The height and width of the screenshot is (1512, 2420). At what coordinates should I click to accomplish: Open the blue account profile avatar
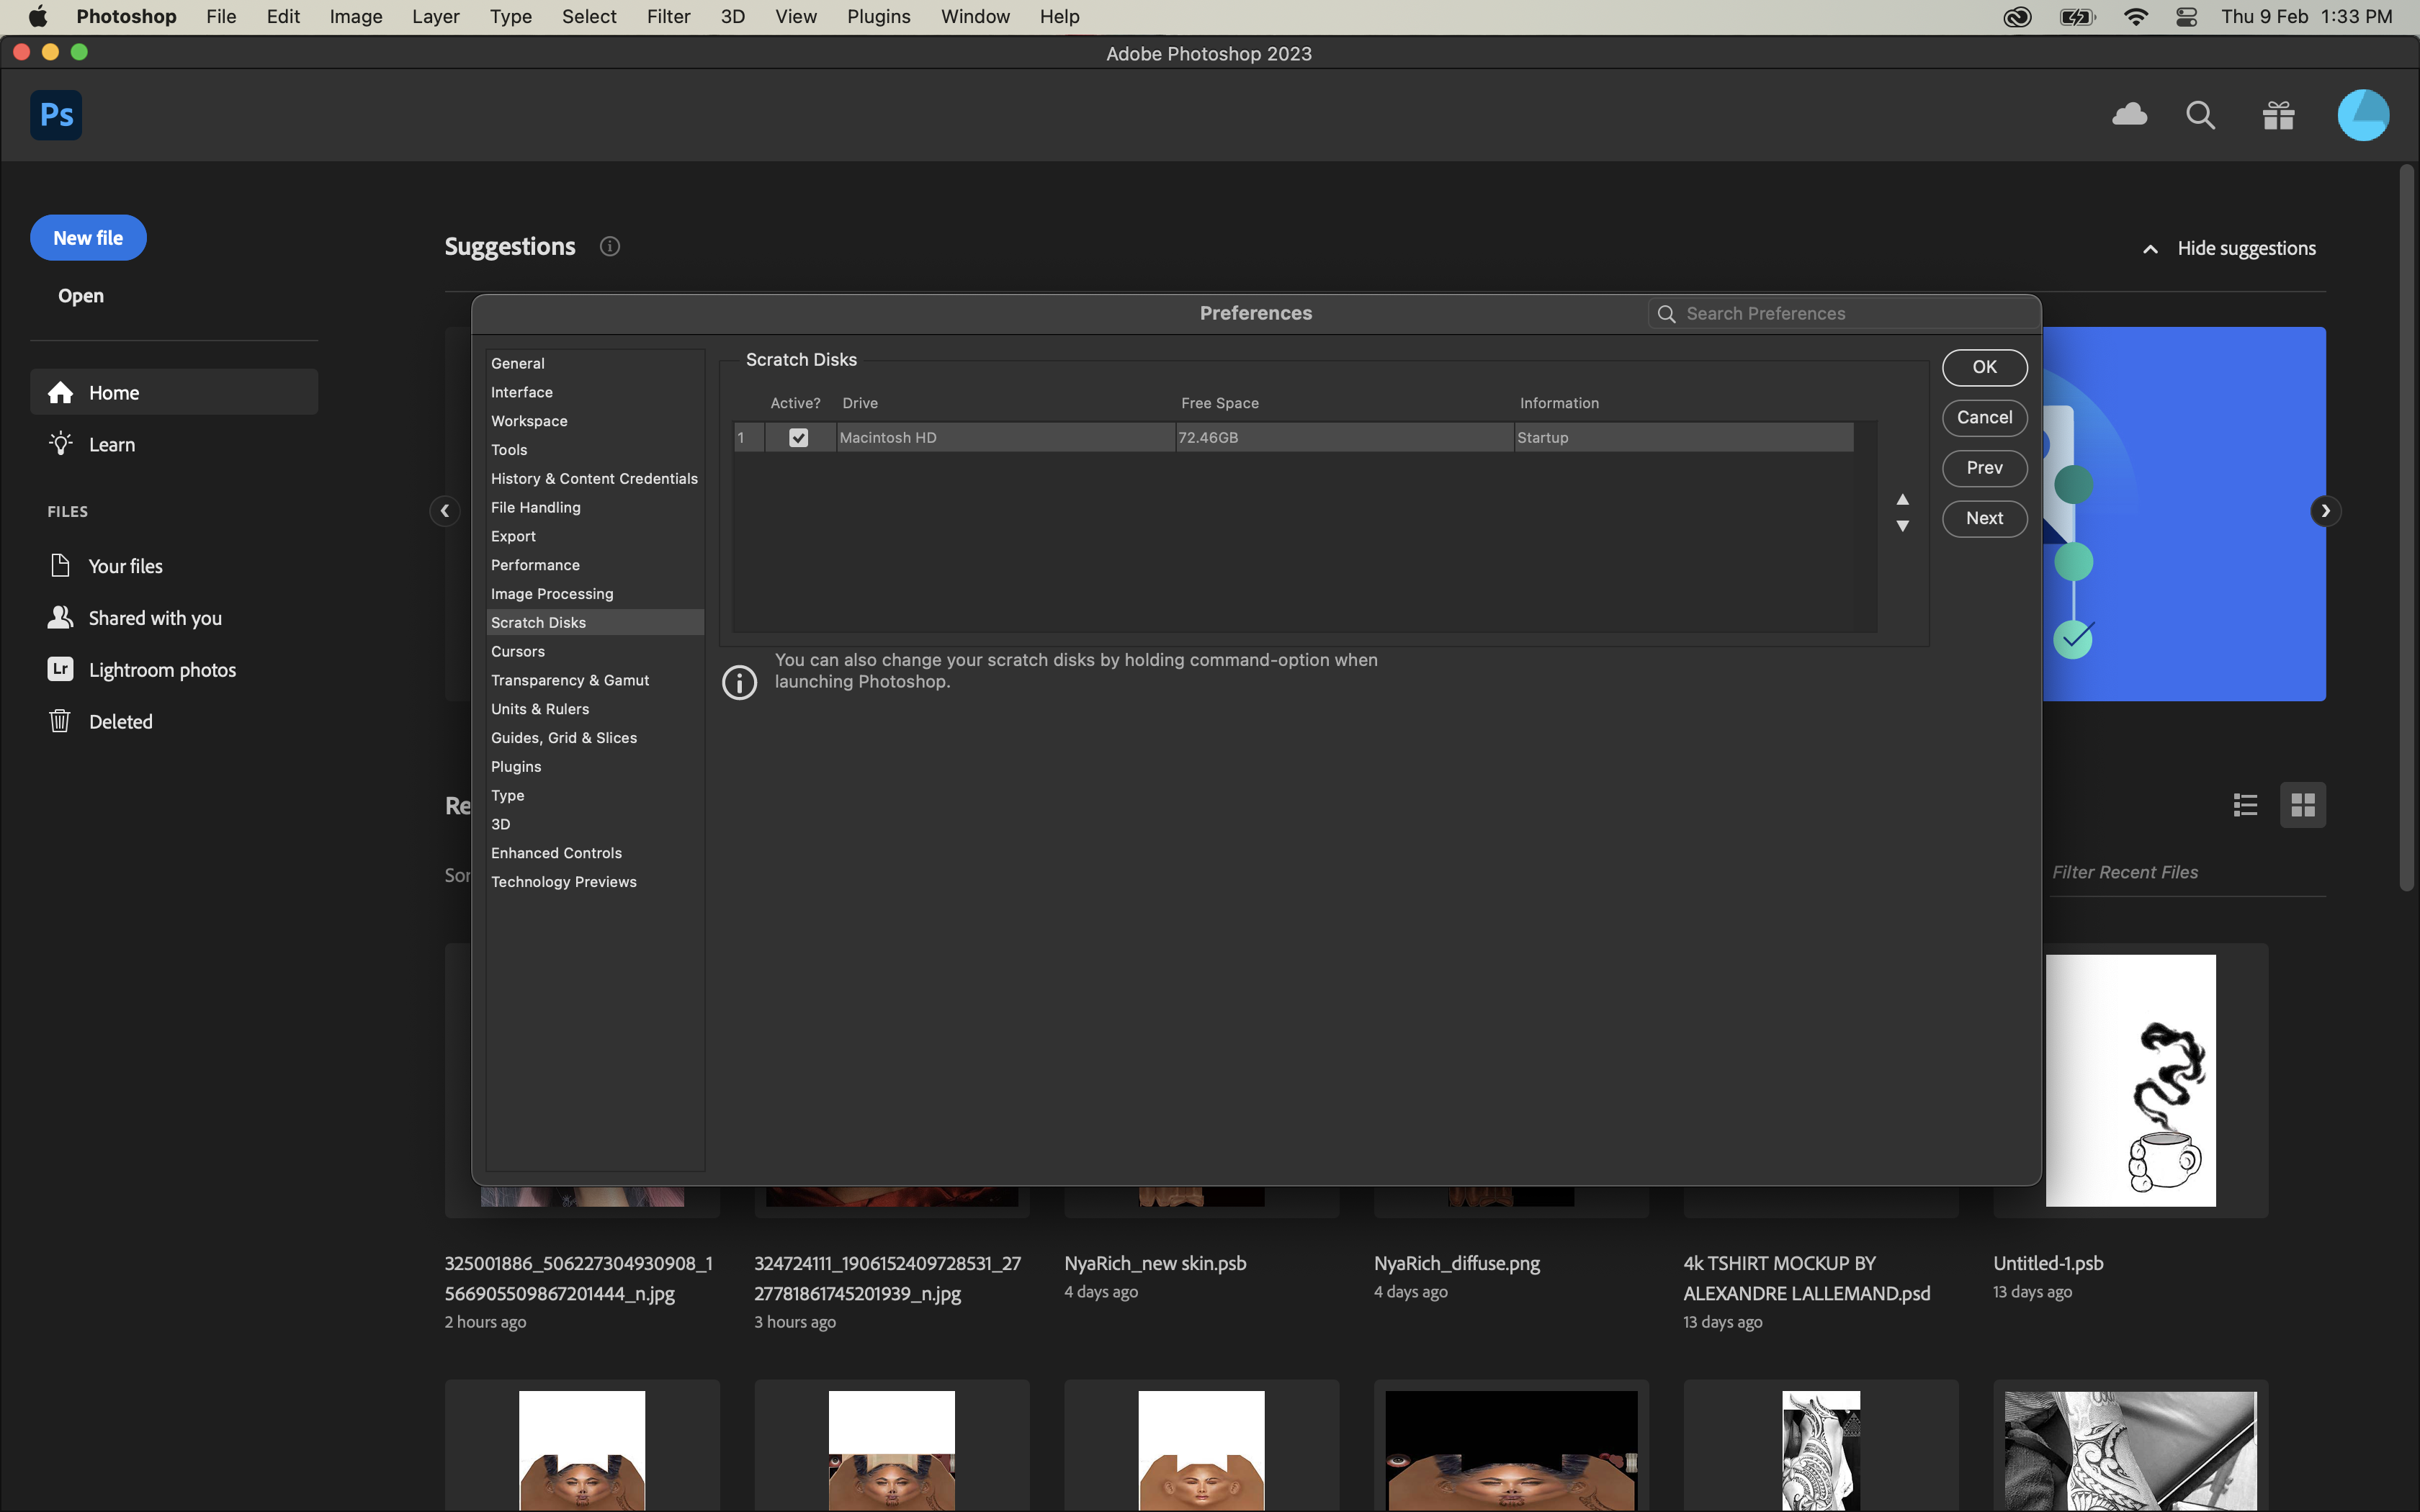click(2363, 115)
